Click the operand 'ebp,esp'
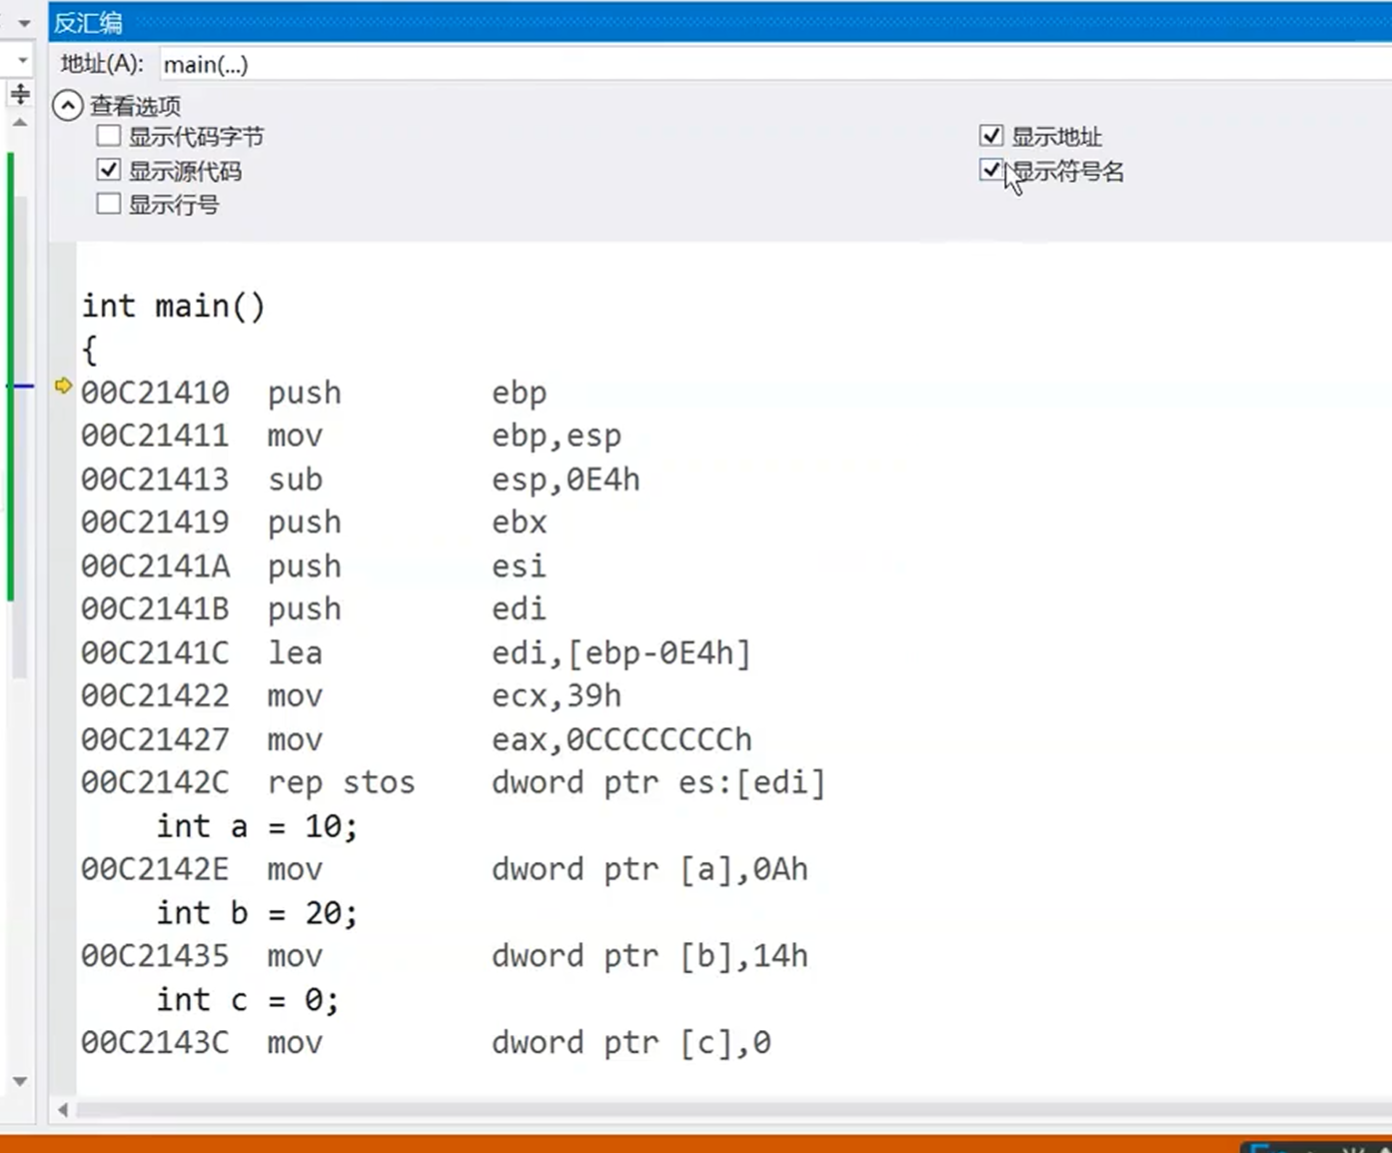 coord(556,437)
